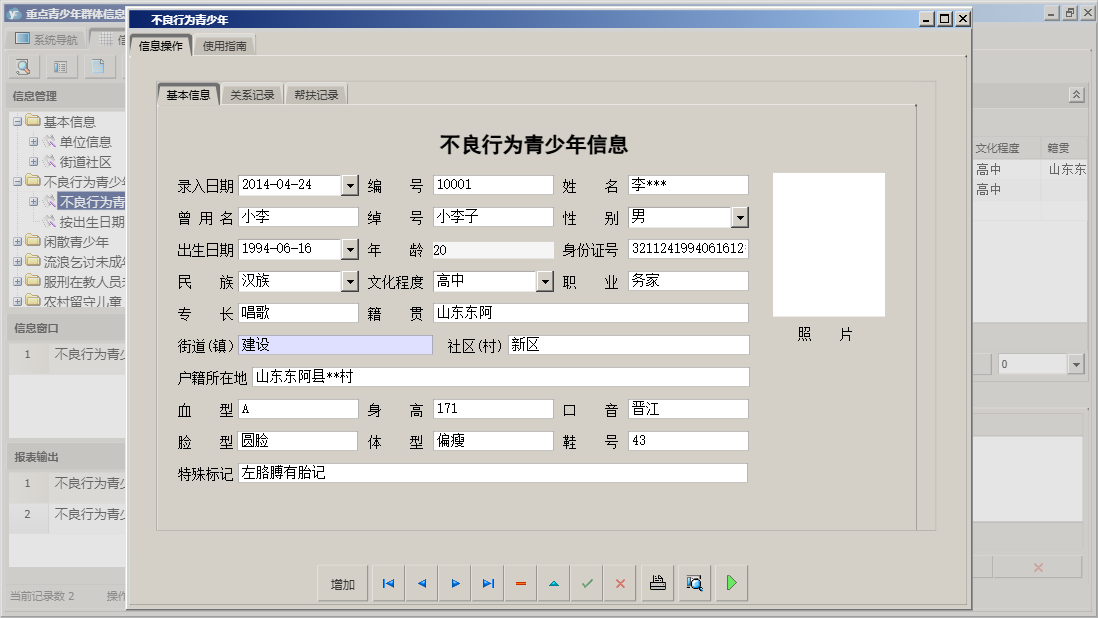Click the printer icon
The height and width of the screenshot is (618, 1098).
pyautogui.click(x=658, y=584)
